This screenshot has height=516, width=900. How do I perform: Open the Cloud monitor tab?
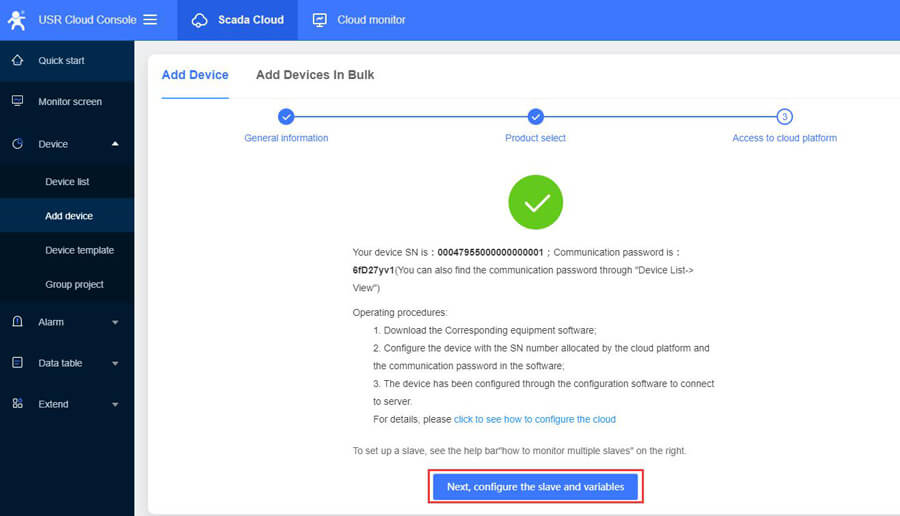tap(359, 20)
